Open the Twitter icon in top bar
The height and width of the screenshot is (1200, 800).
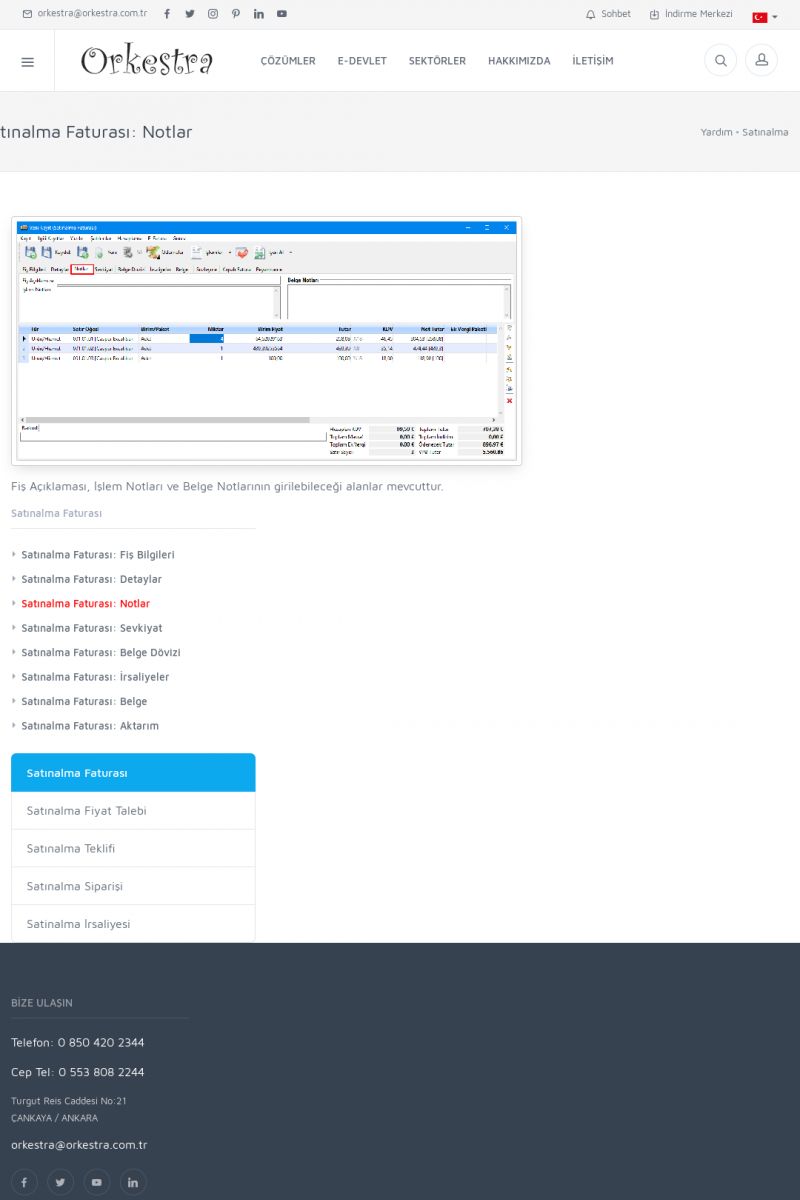coord(190,14)
